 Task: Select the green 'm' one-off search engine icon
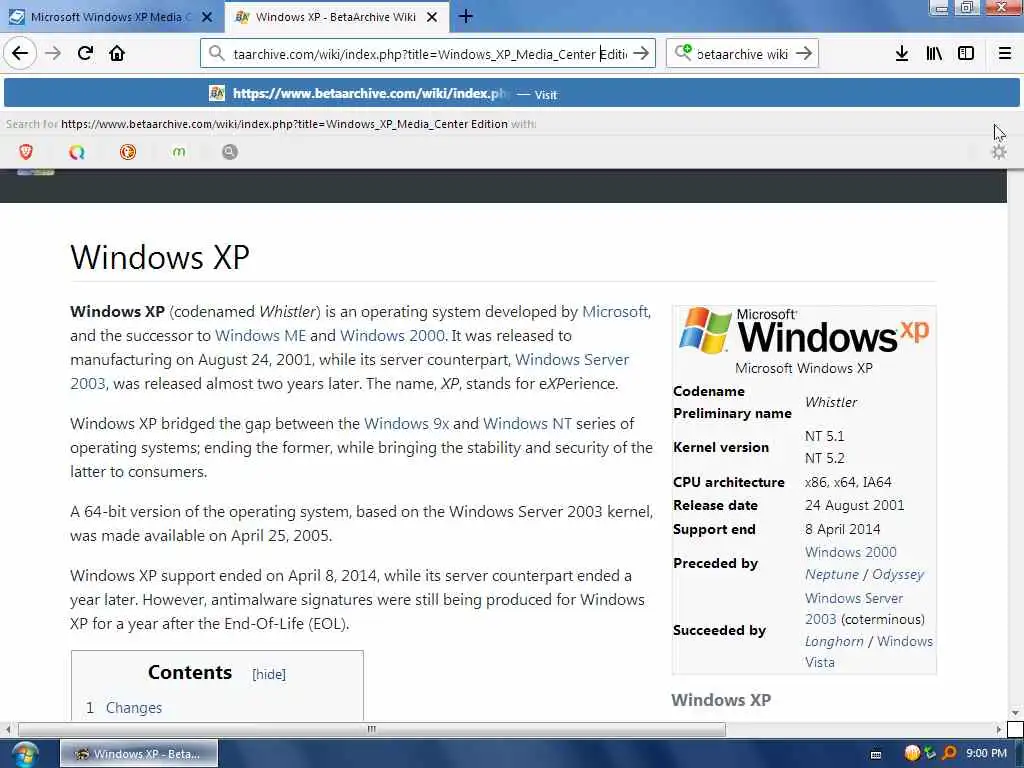pyautogui.click(x=179, y=152)
